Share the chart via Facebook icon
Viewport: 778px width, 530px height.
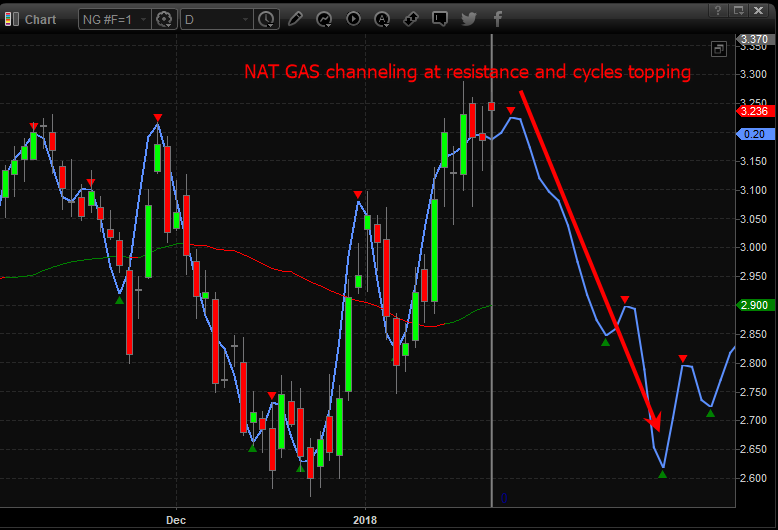click(x=498, y=19)
